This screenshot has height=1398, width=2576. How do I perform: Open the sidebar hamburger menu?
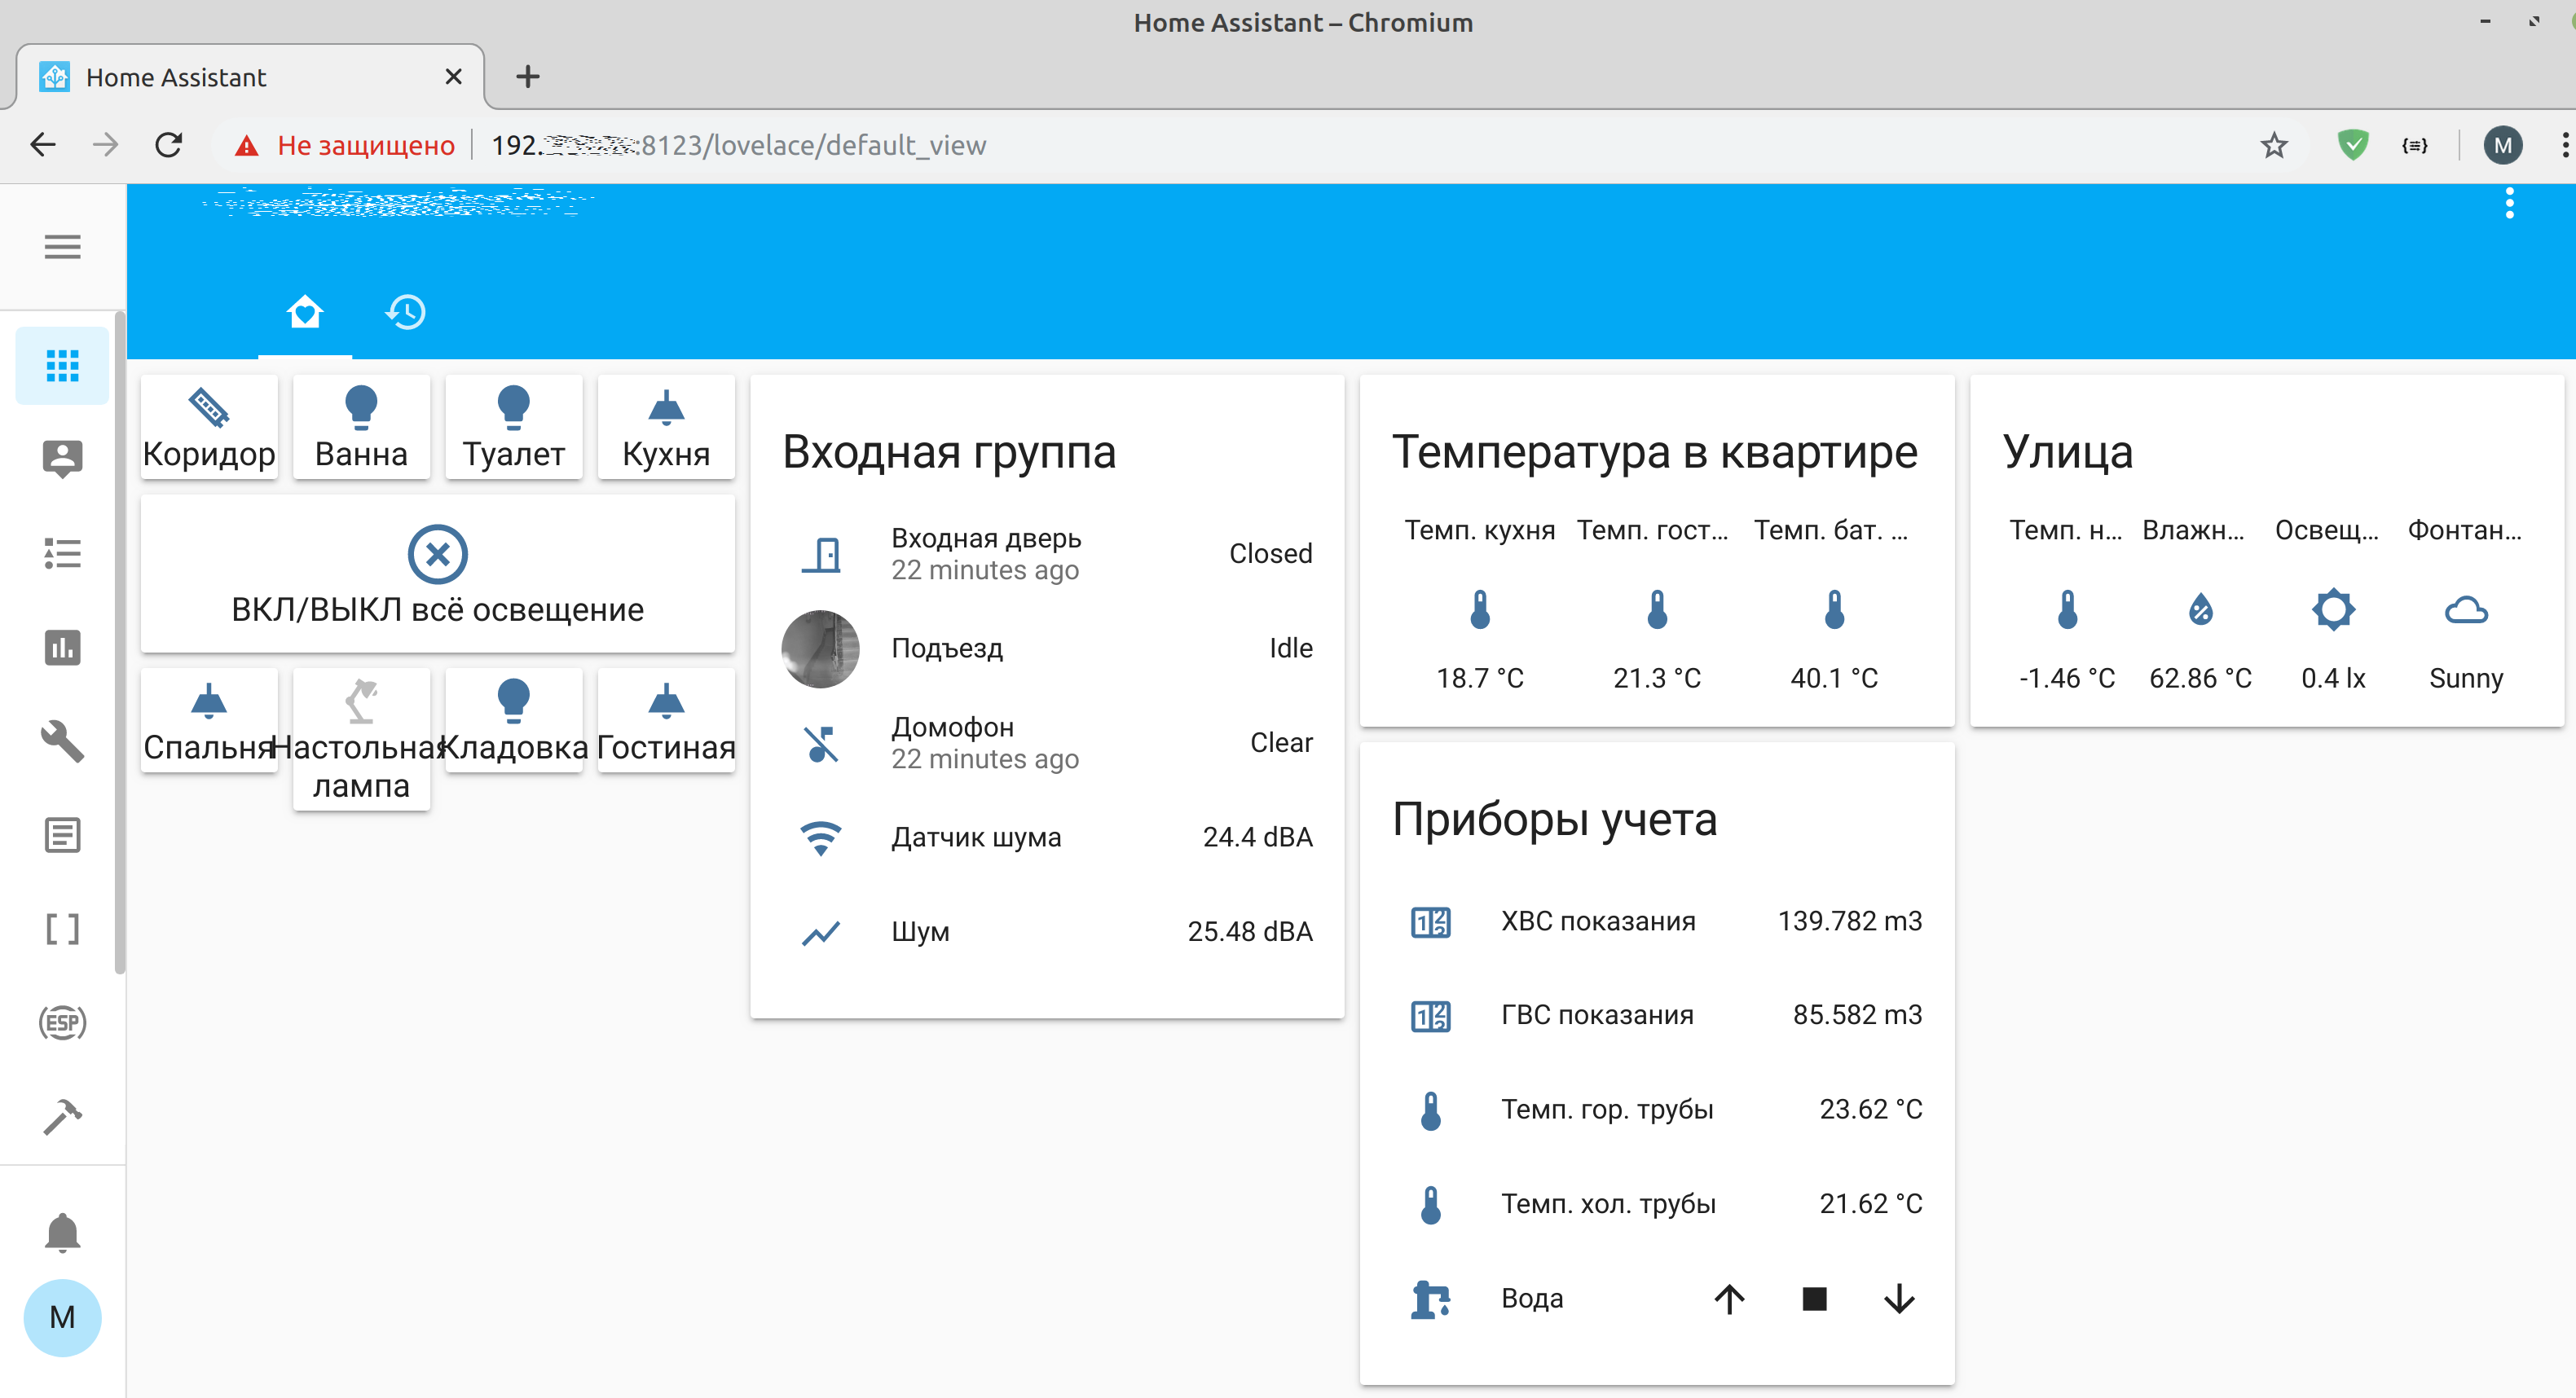click(62, 244)
